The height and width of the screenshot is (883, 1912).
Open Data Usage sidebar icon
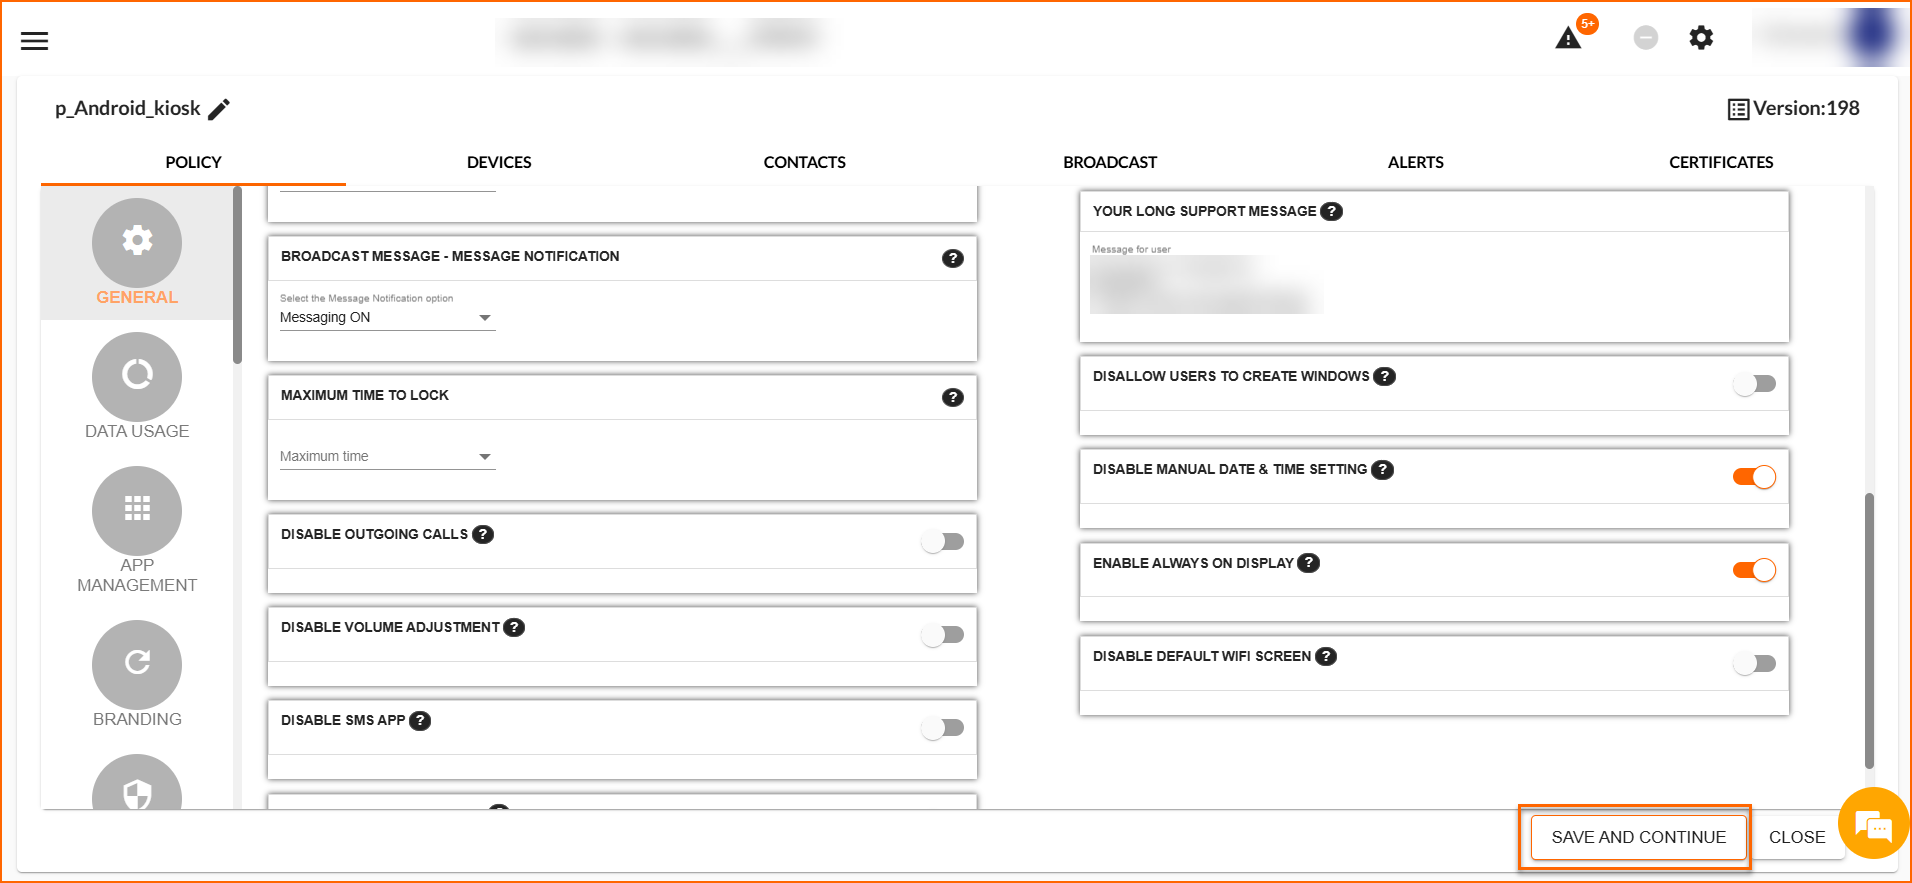coord(137,376)
